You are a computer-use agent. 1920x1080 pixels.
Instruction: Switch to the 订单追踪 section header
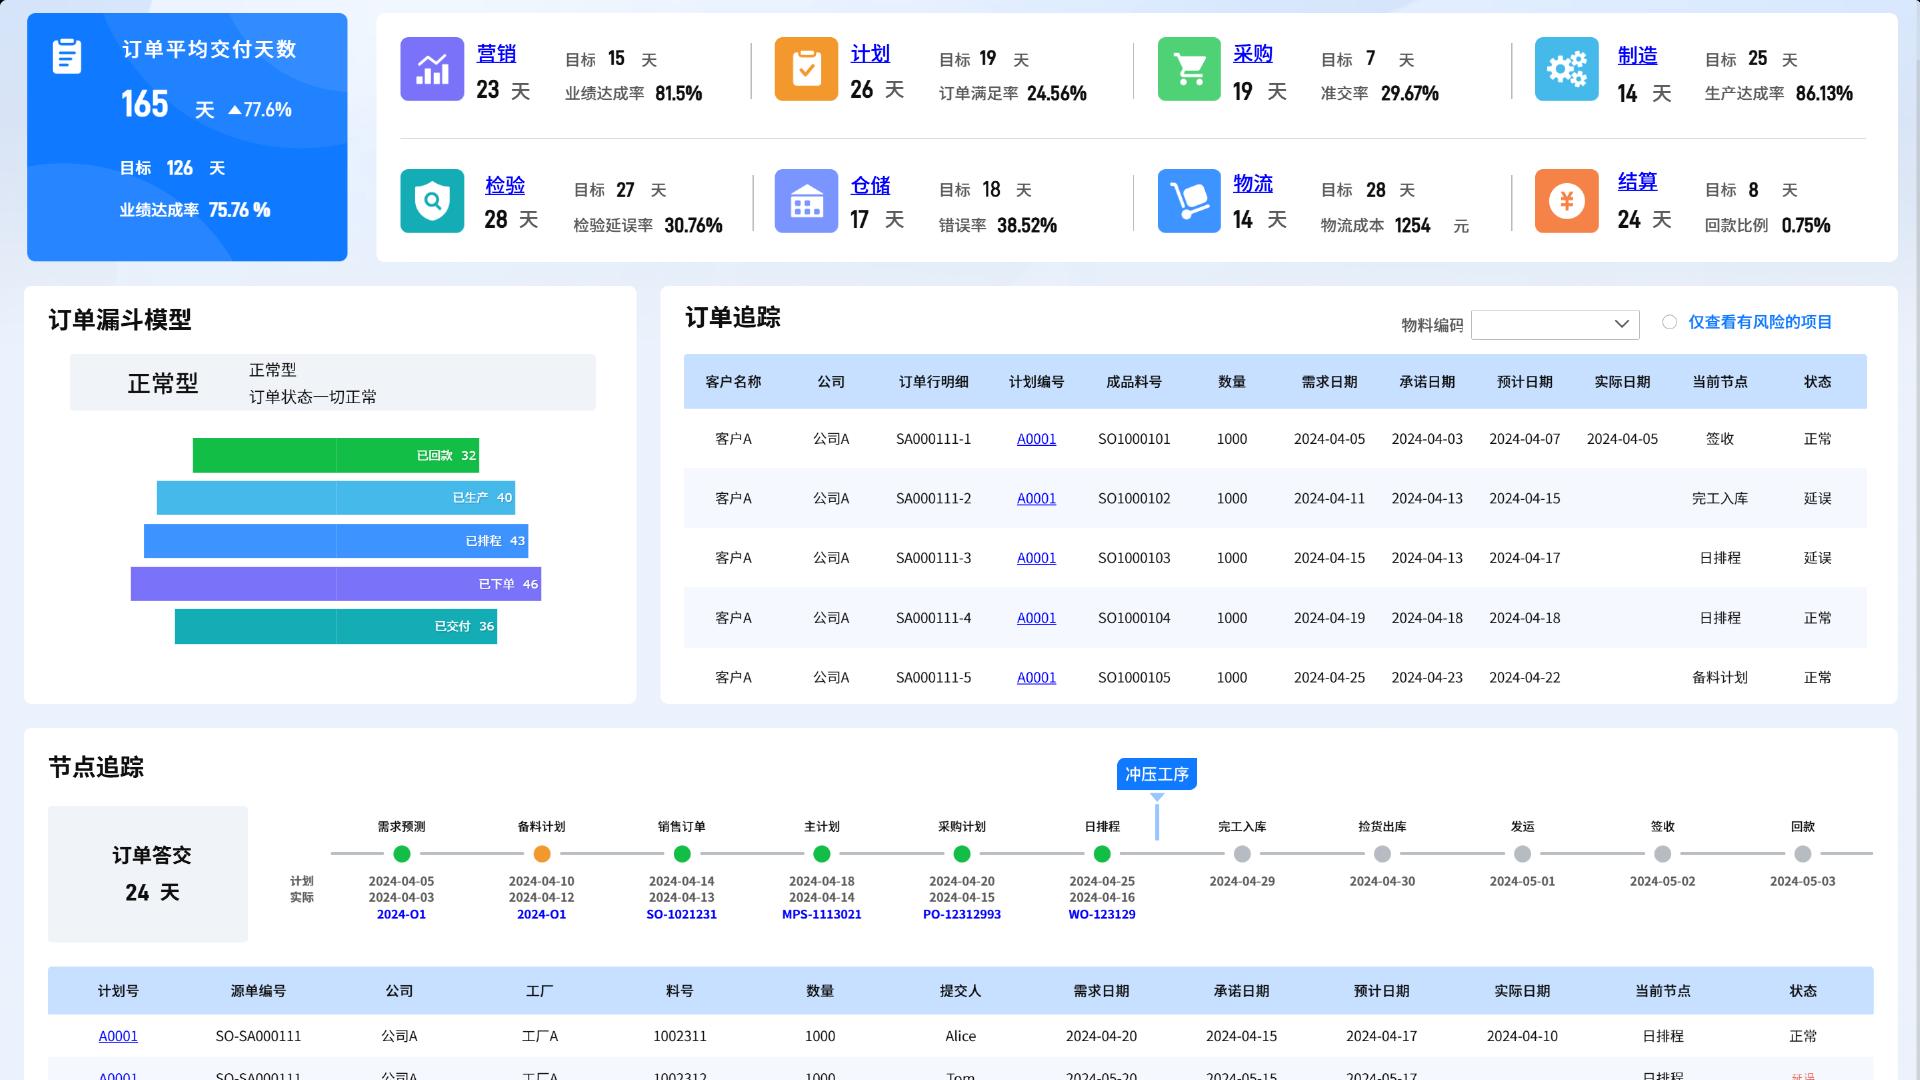click(x=733, y=318)
